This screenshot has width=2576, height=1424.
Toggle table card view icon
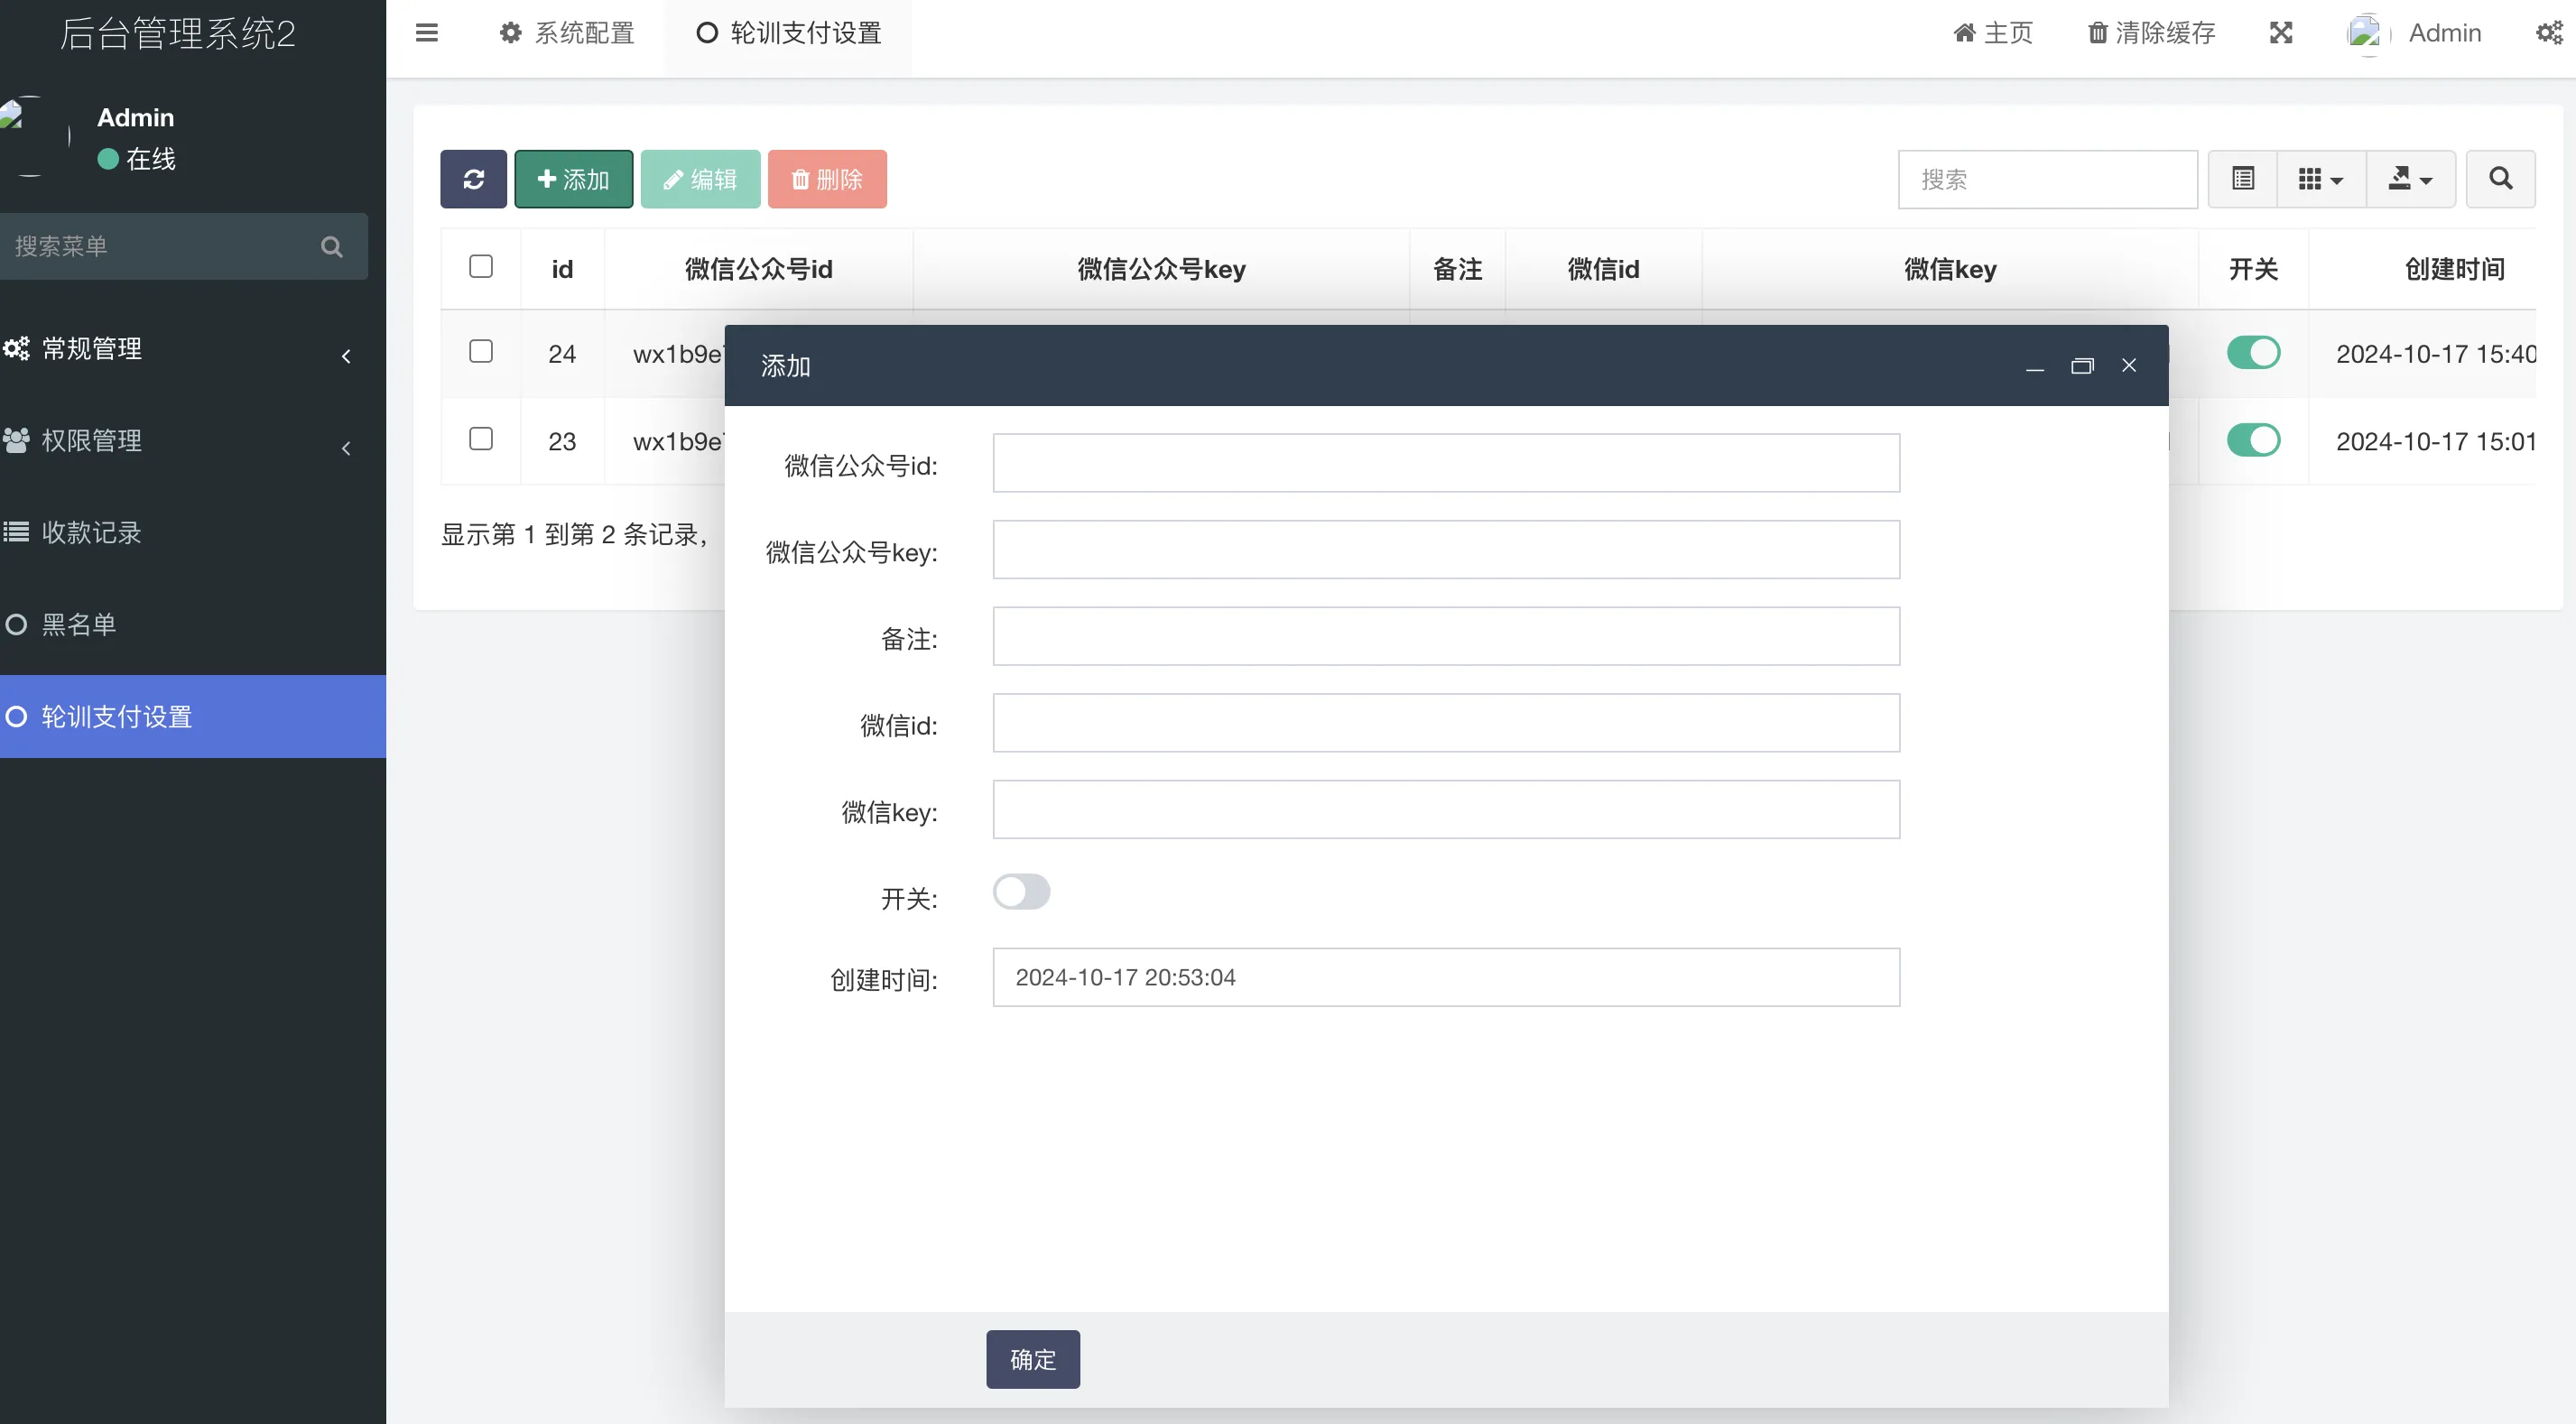pos(2243,179)
